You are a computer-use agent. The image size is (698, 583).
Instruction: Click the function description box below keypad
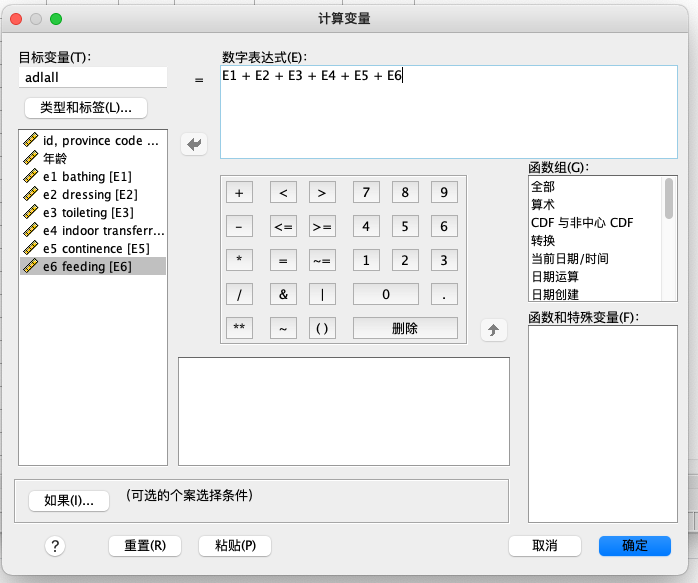344,411
